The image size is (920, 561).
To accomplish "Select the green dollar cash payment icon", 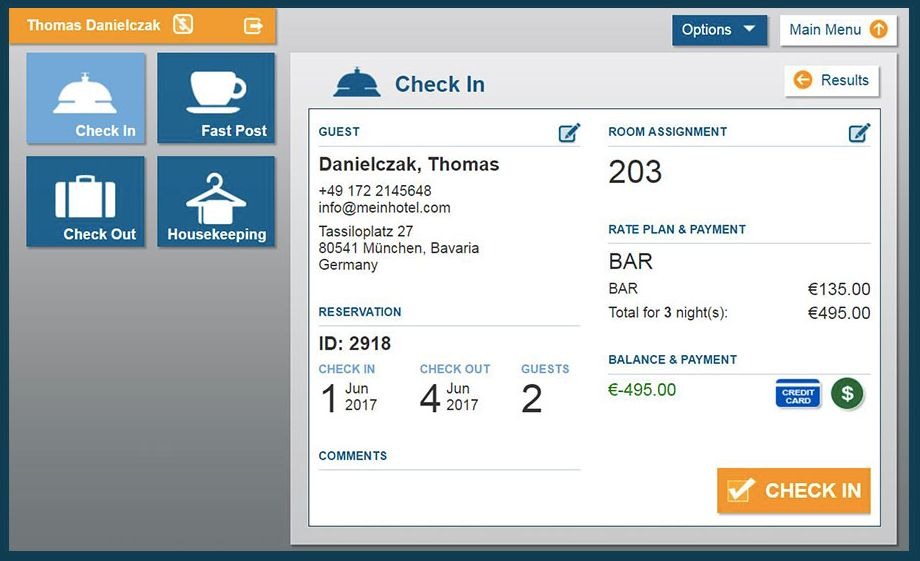I will (847, 393).
